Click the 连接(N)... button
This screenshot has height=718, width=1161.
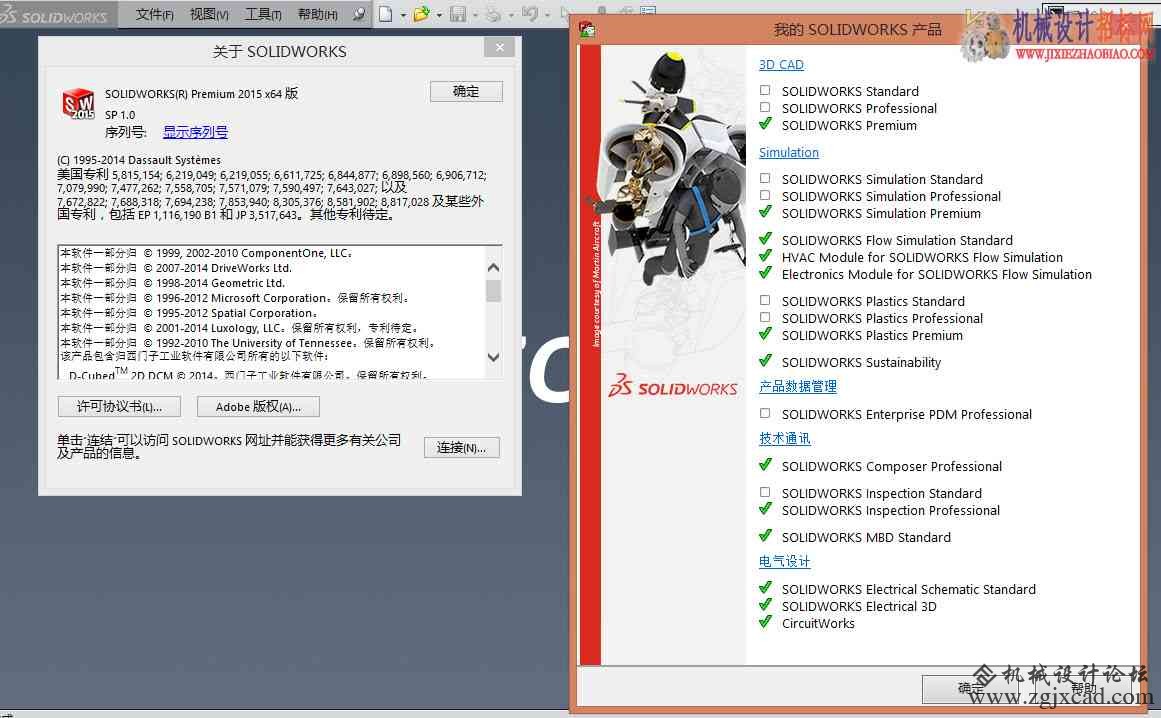[461, 447]
